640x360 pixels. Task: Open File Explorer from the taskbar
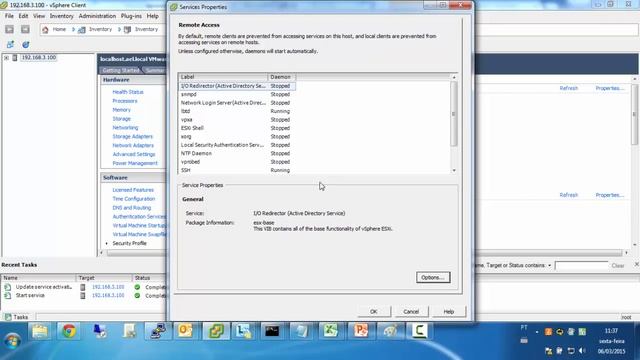click(x=40, y=331)
